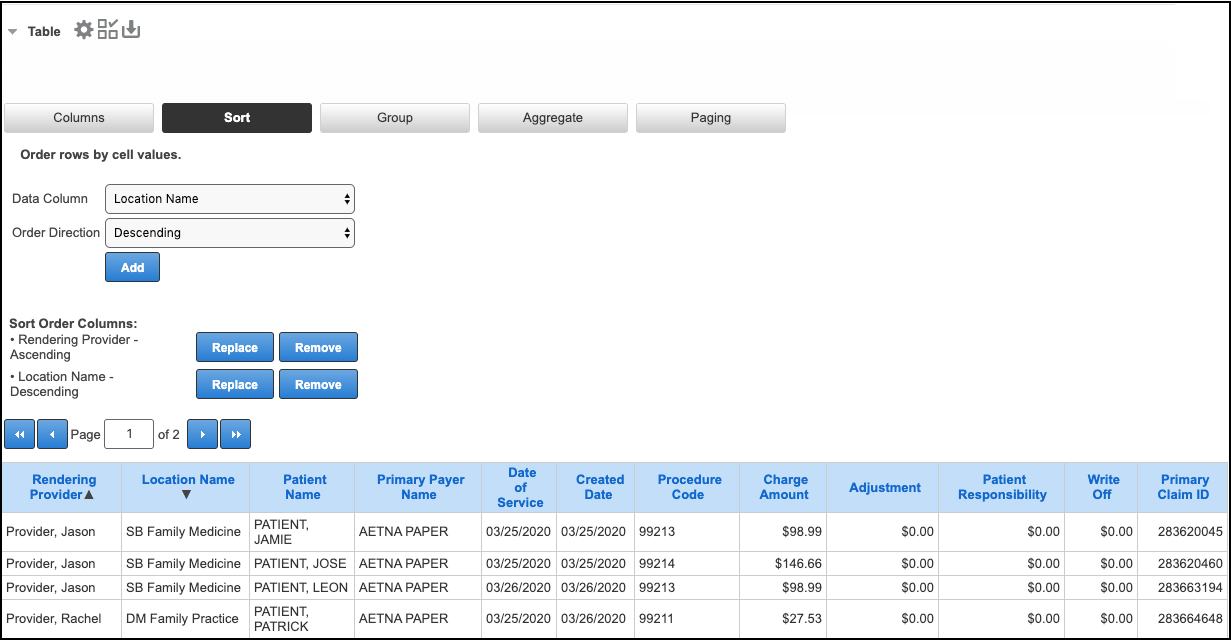1231x640 pixels.
Task: Advance to next page arrow
Action: [x=202, y=434]
